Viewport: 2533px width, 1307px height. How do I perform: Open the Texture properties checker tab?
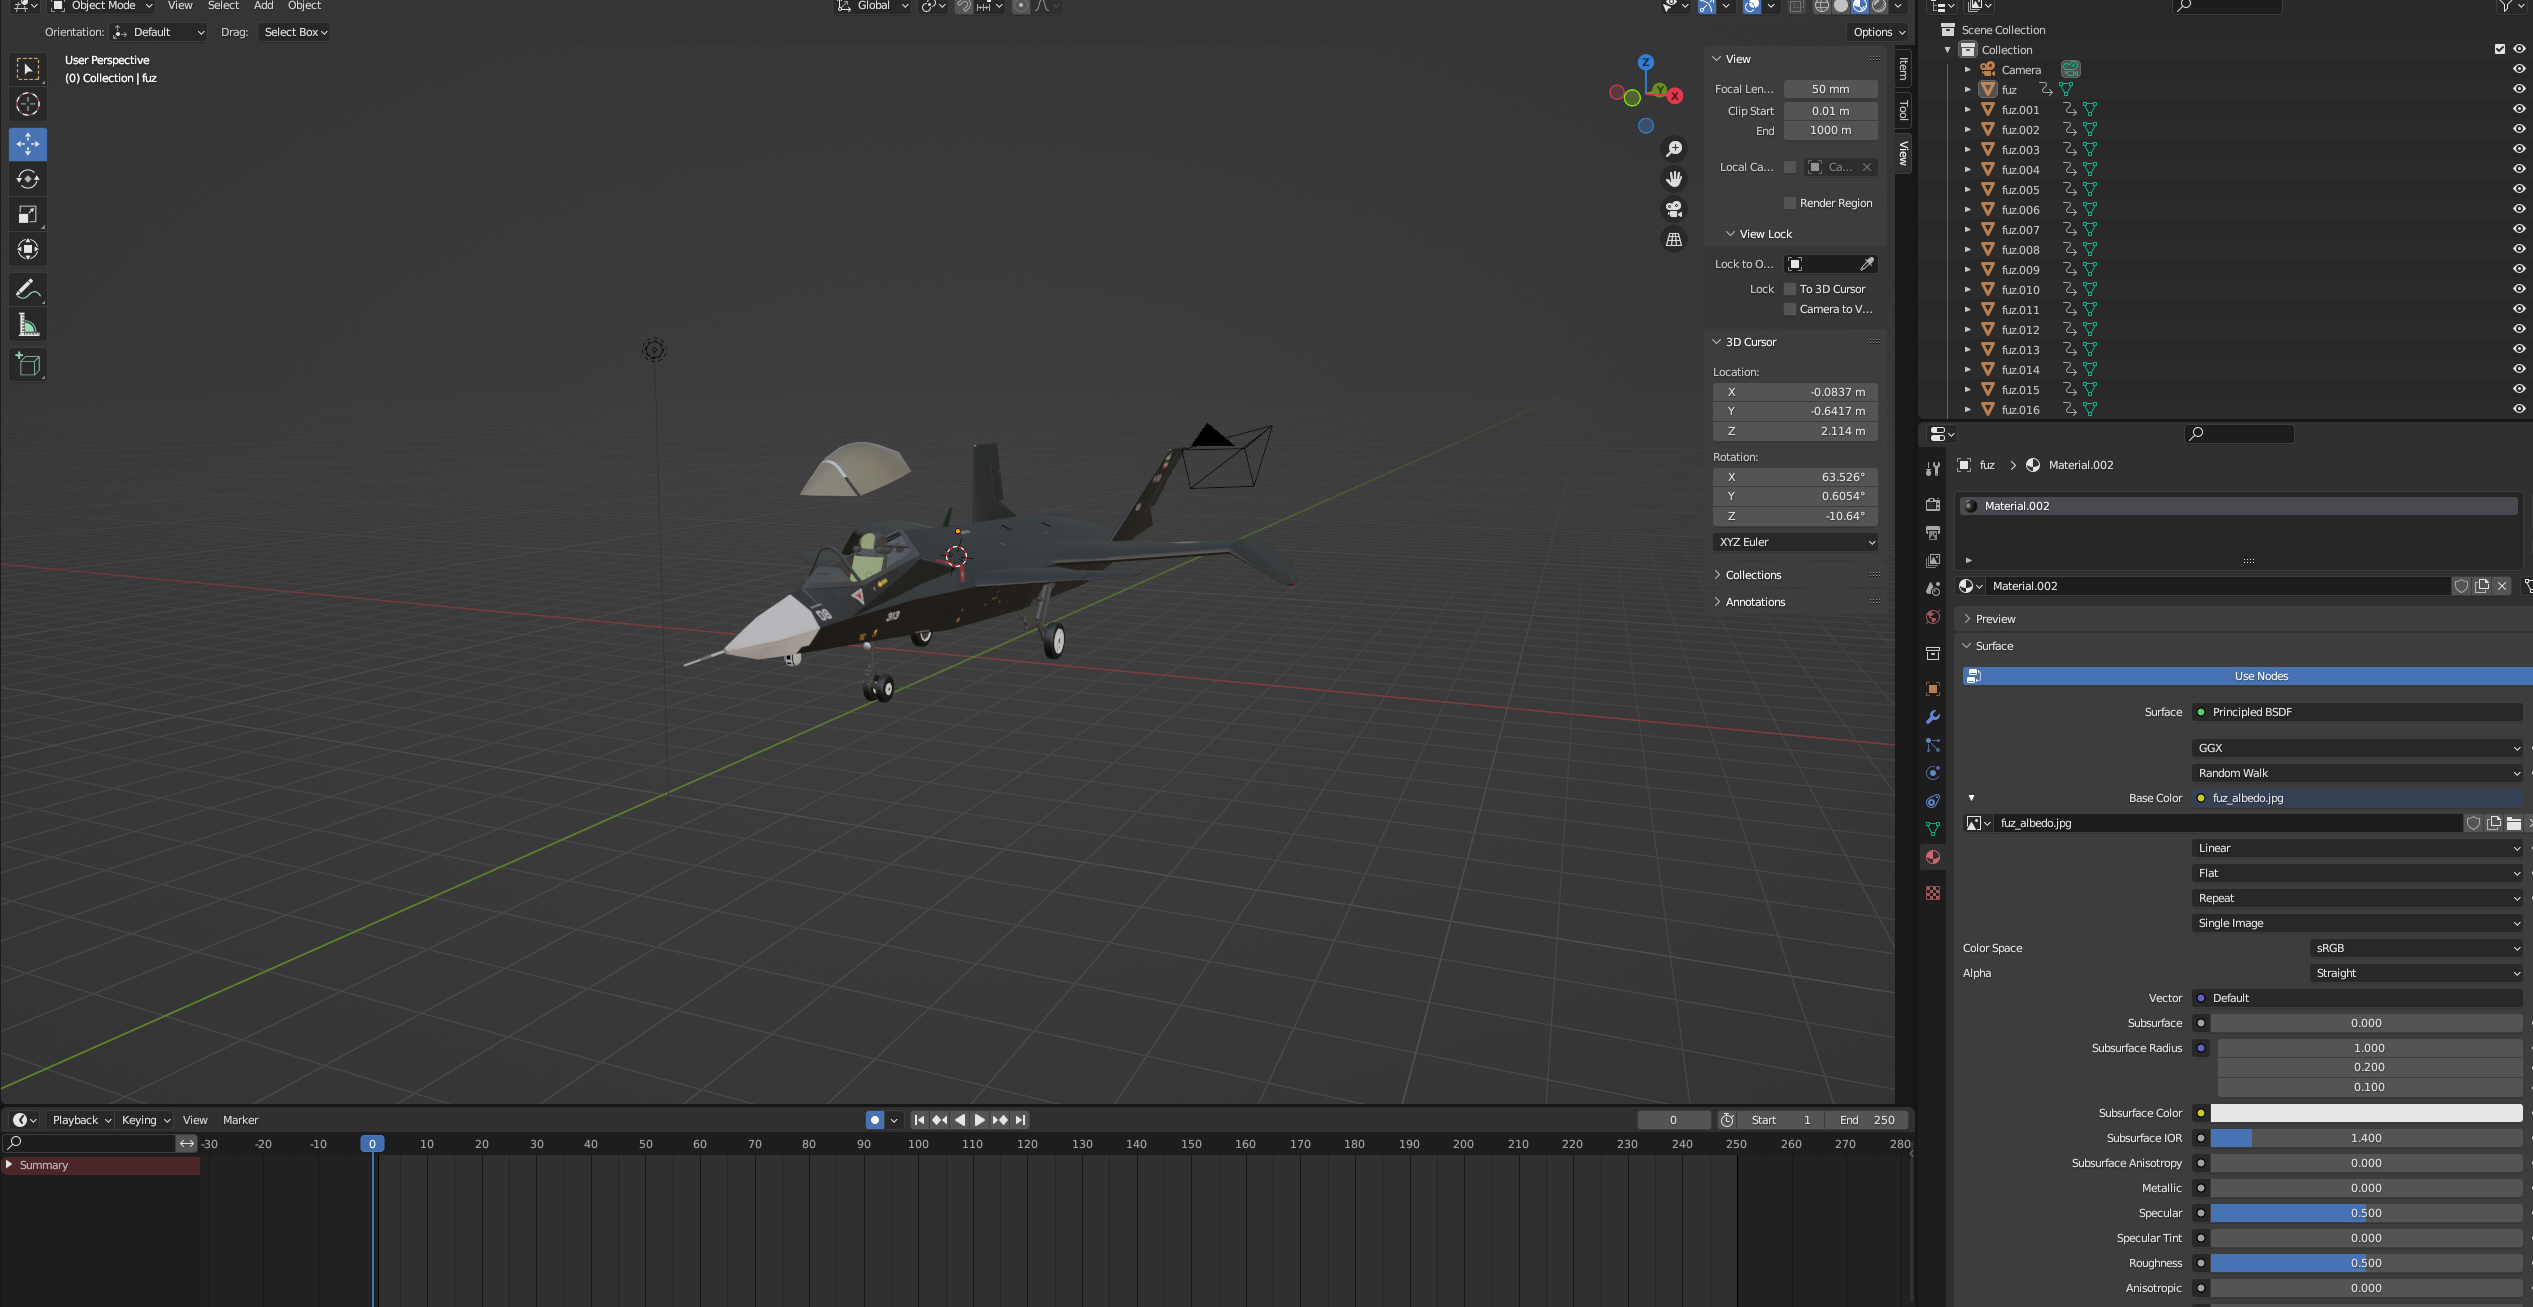[x=1933, y=893]
